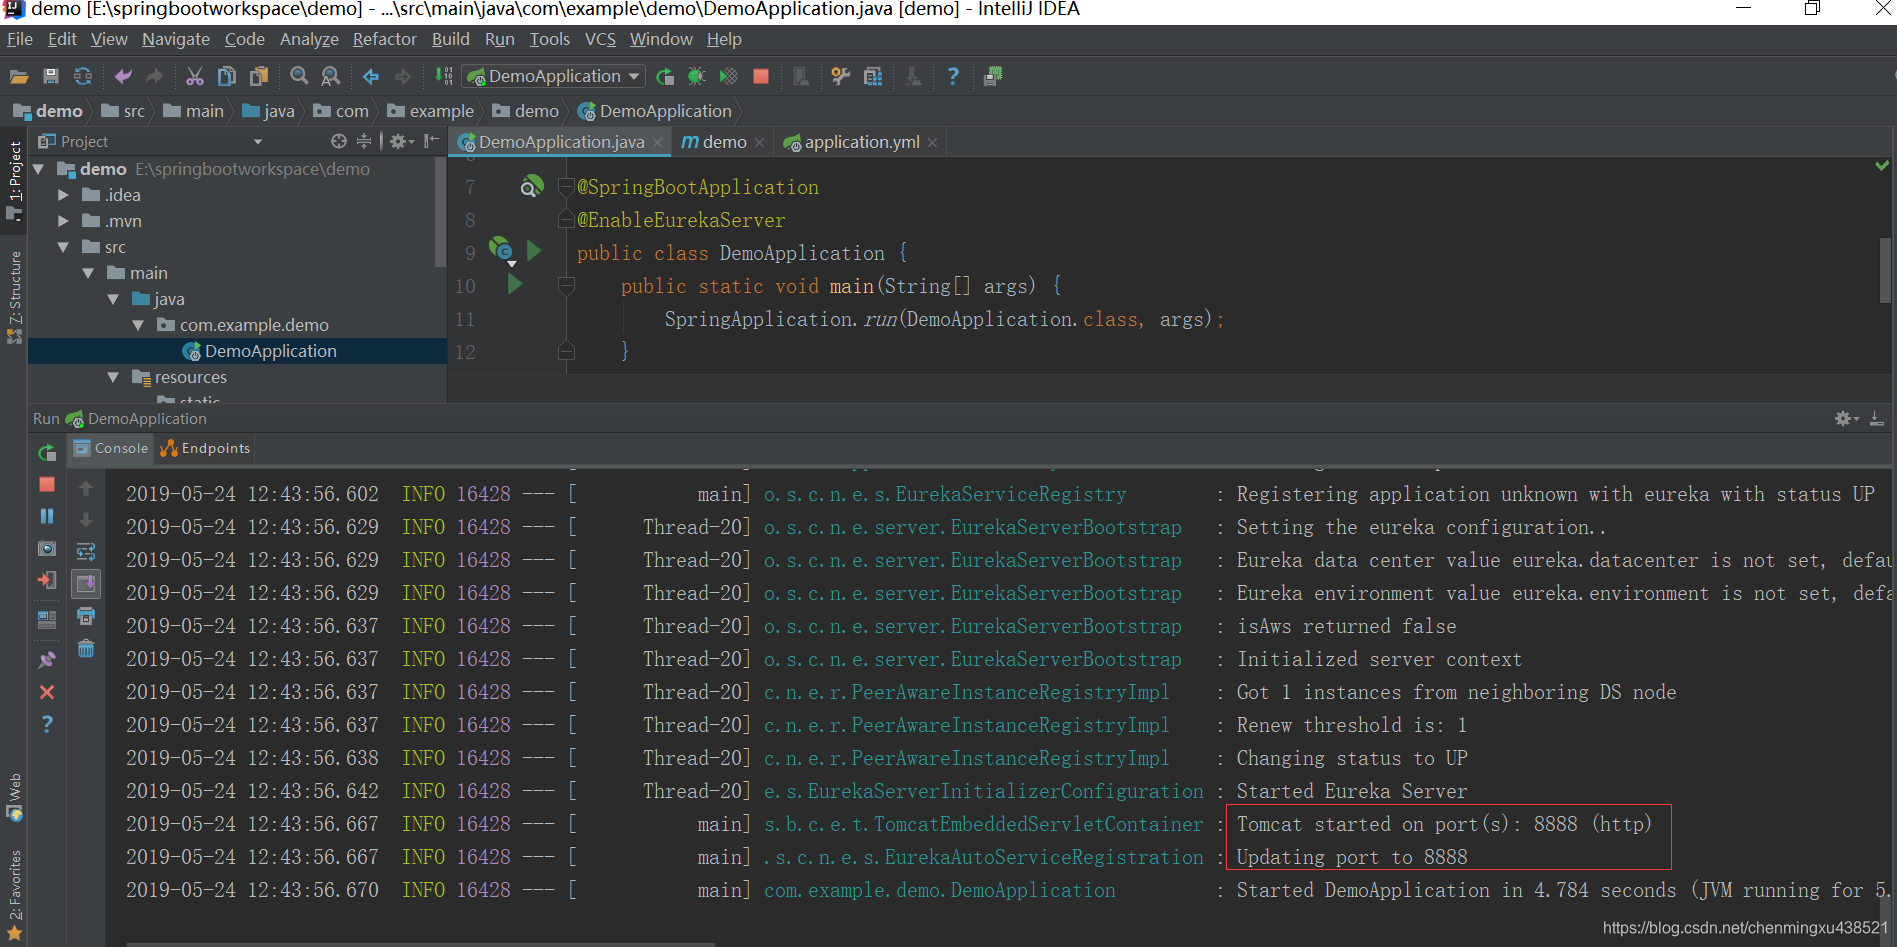1897x947 pixels.
Task: Rerun DemoApplication from the main toolbar
Action: (x=665, y=76)
